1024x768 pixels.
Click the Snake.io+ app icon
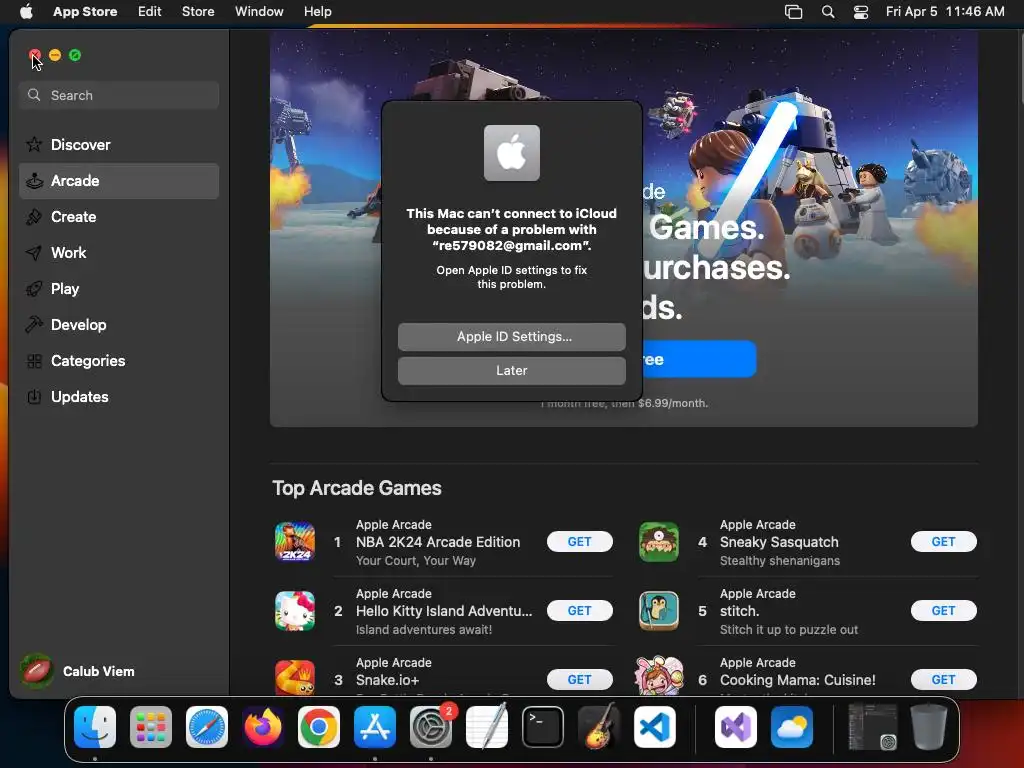tap(295, 678)
